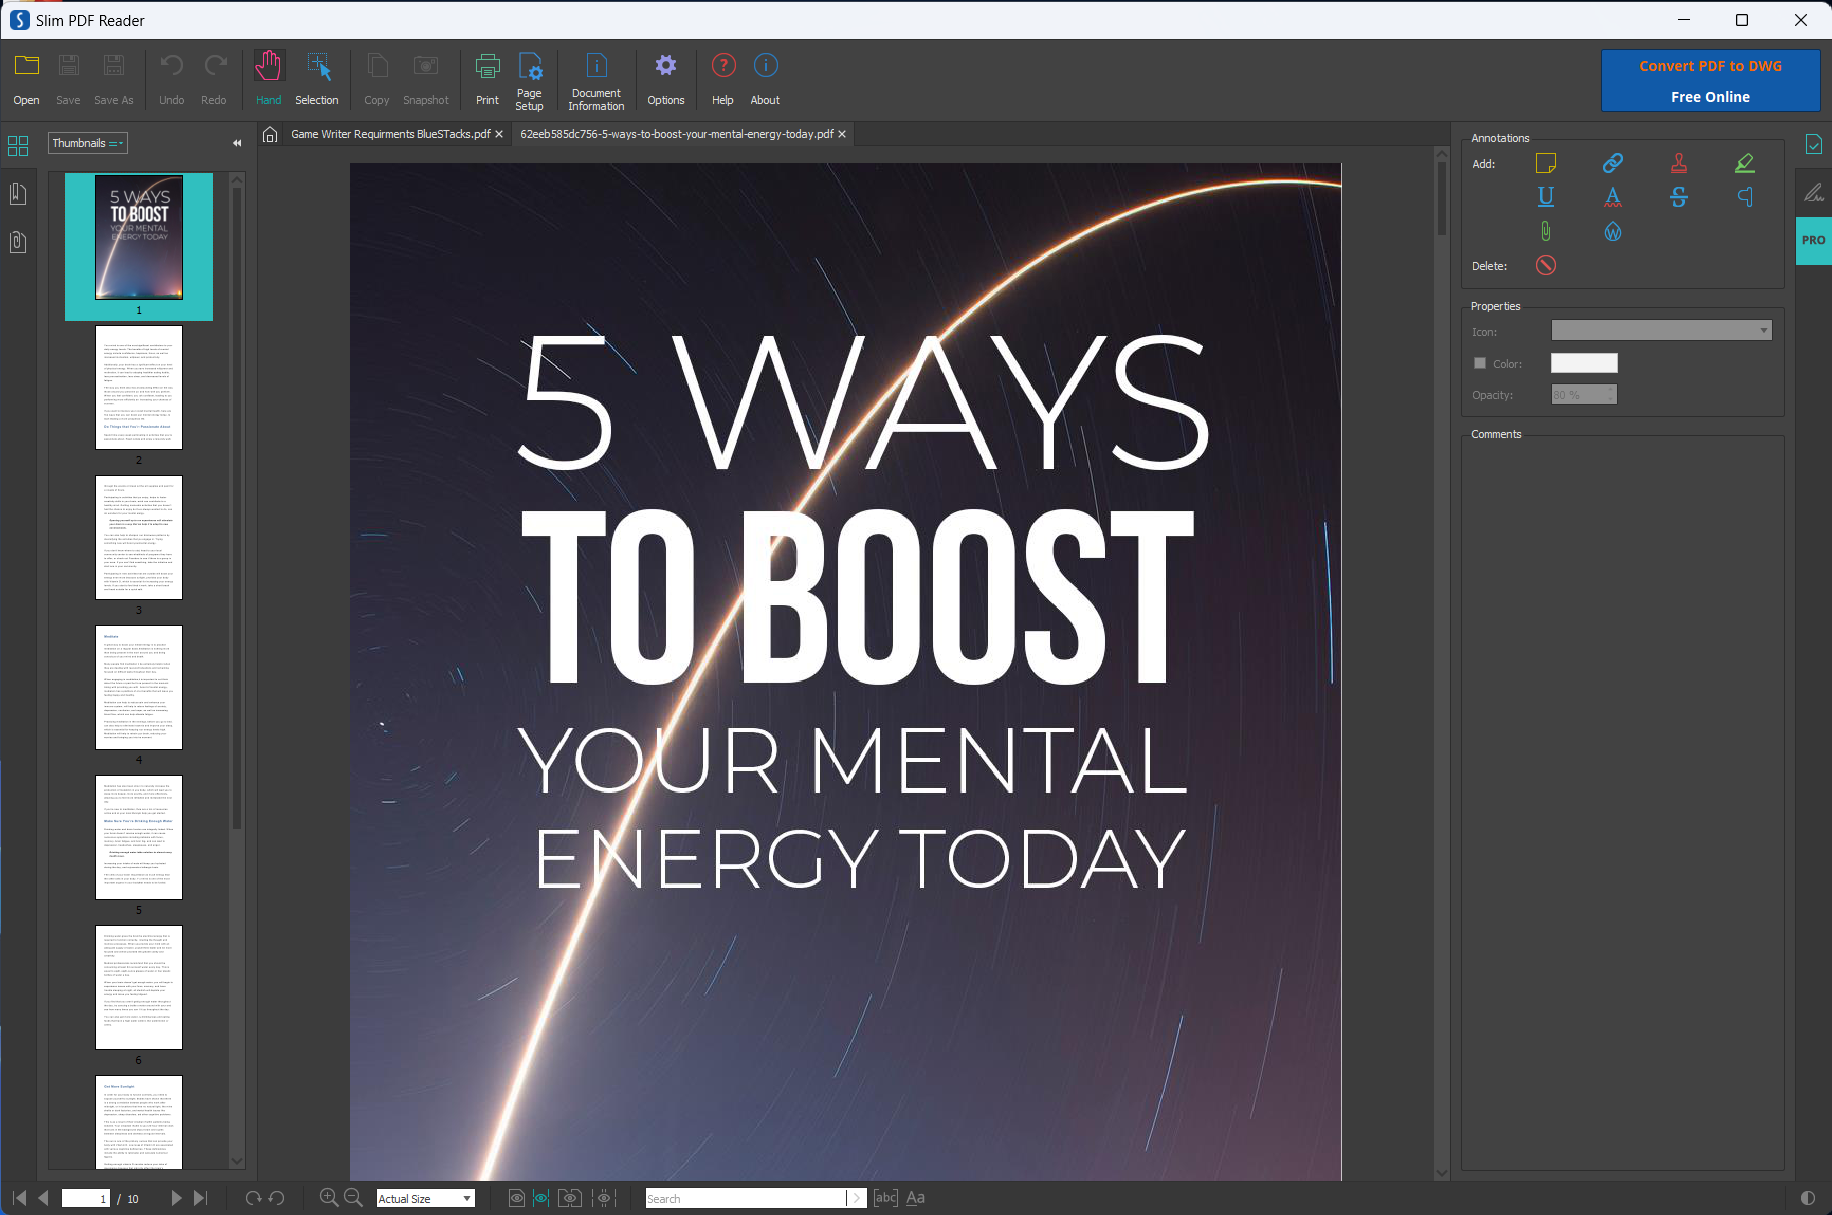Toggle the single page view mode
This screenshot has width=1832, height=1215.
point(517,1198)
